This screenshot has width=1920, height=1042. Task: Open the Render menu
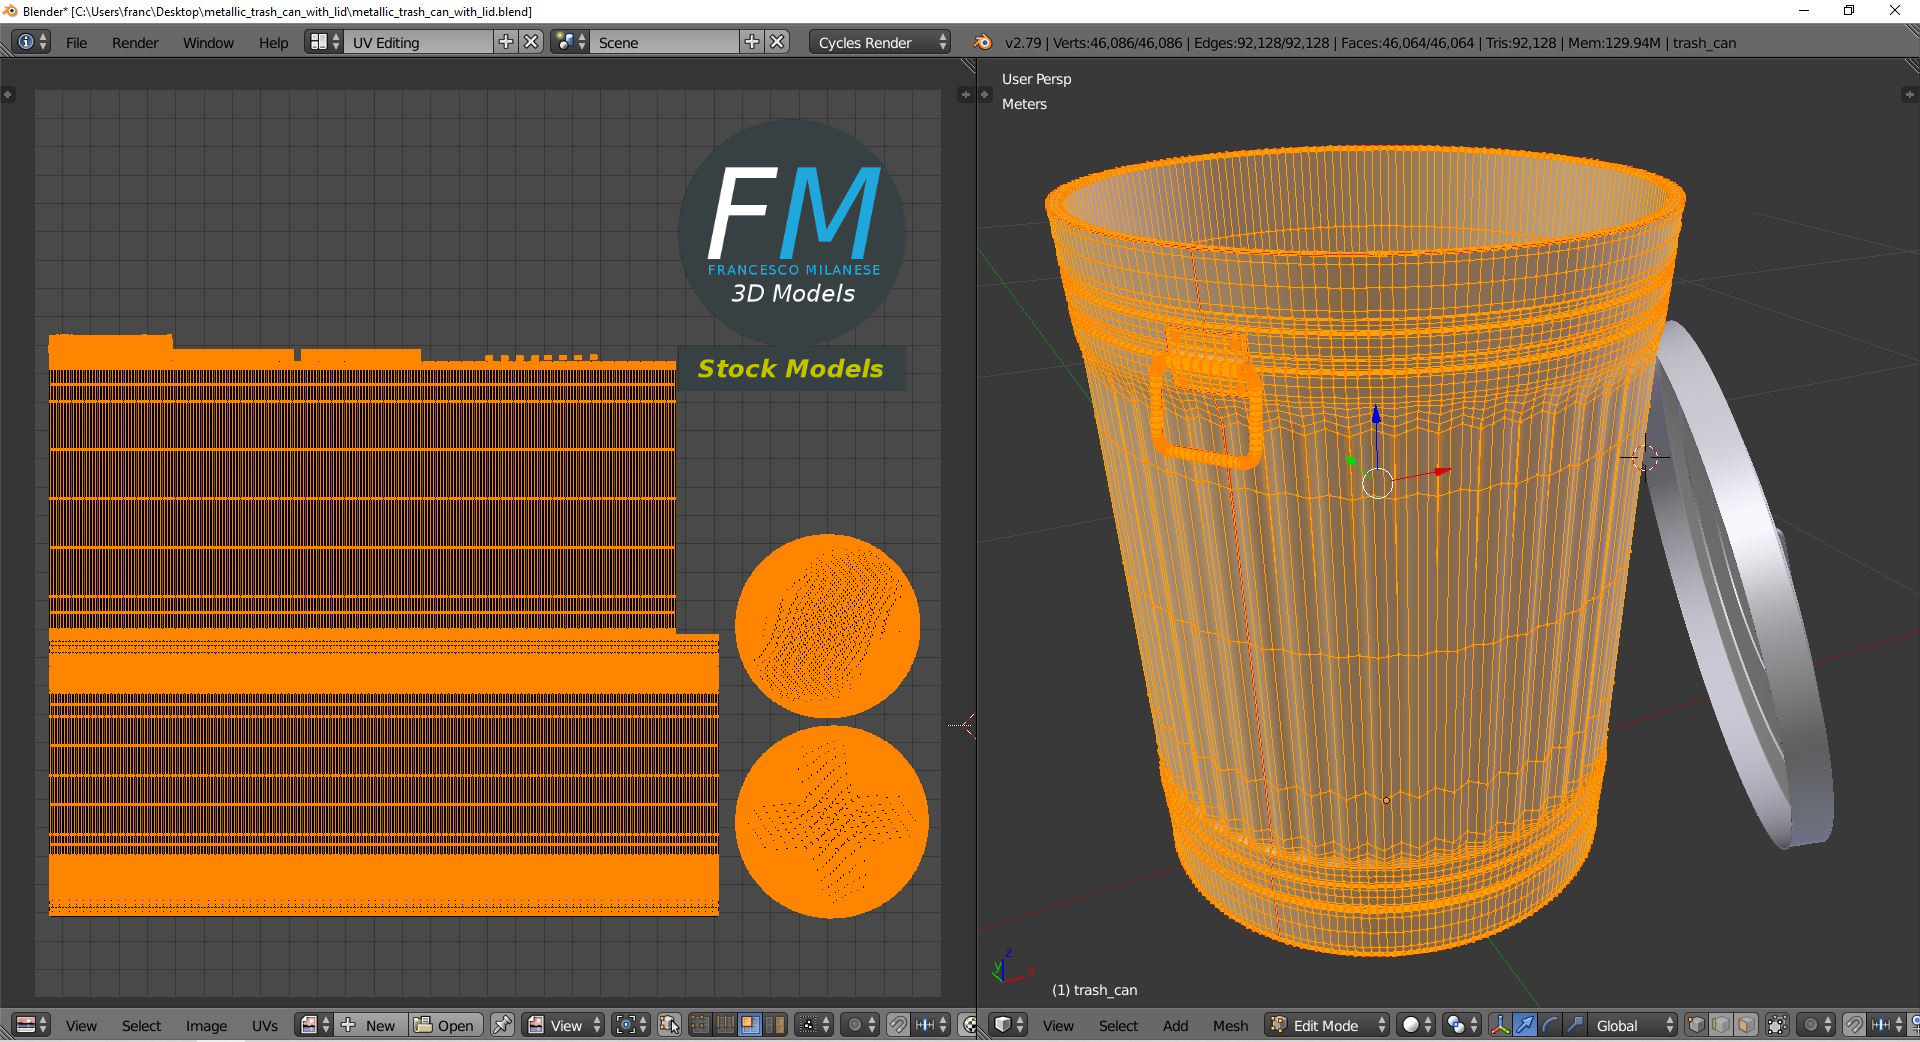tap(135, 42)
